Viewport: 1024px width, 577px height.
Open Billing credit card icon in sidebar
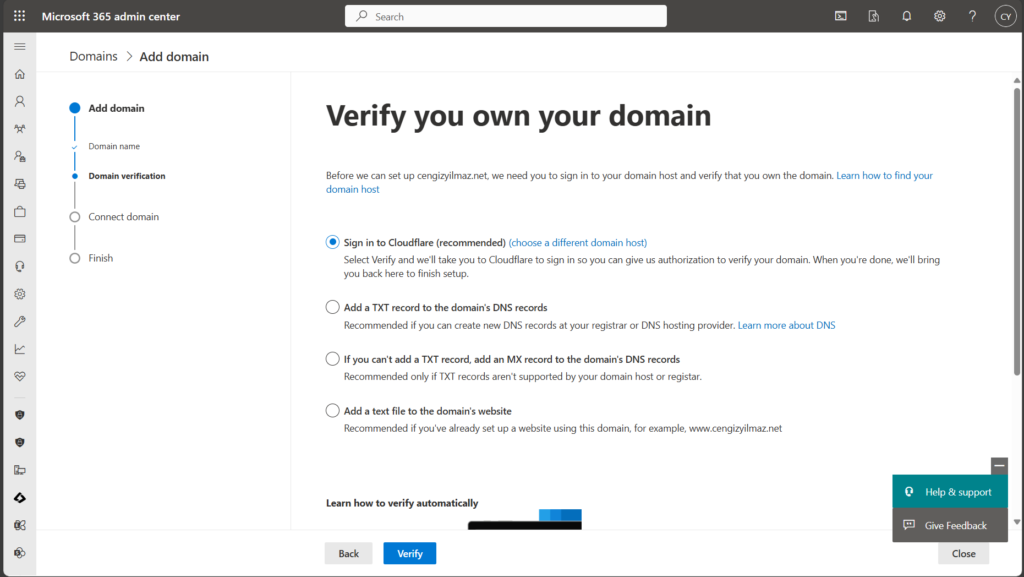coord(19,239)
